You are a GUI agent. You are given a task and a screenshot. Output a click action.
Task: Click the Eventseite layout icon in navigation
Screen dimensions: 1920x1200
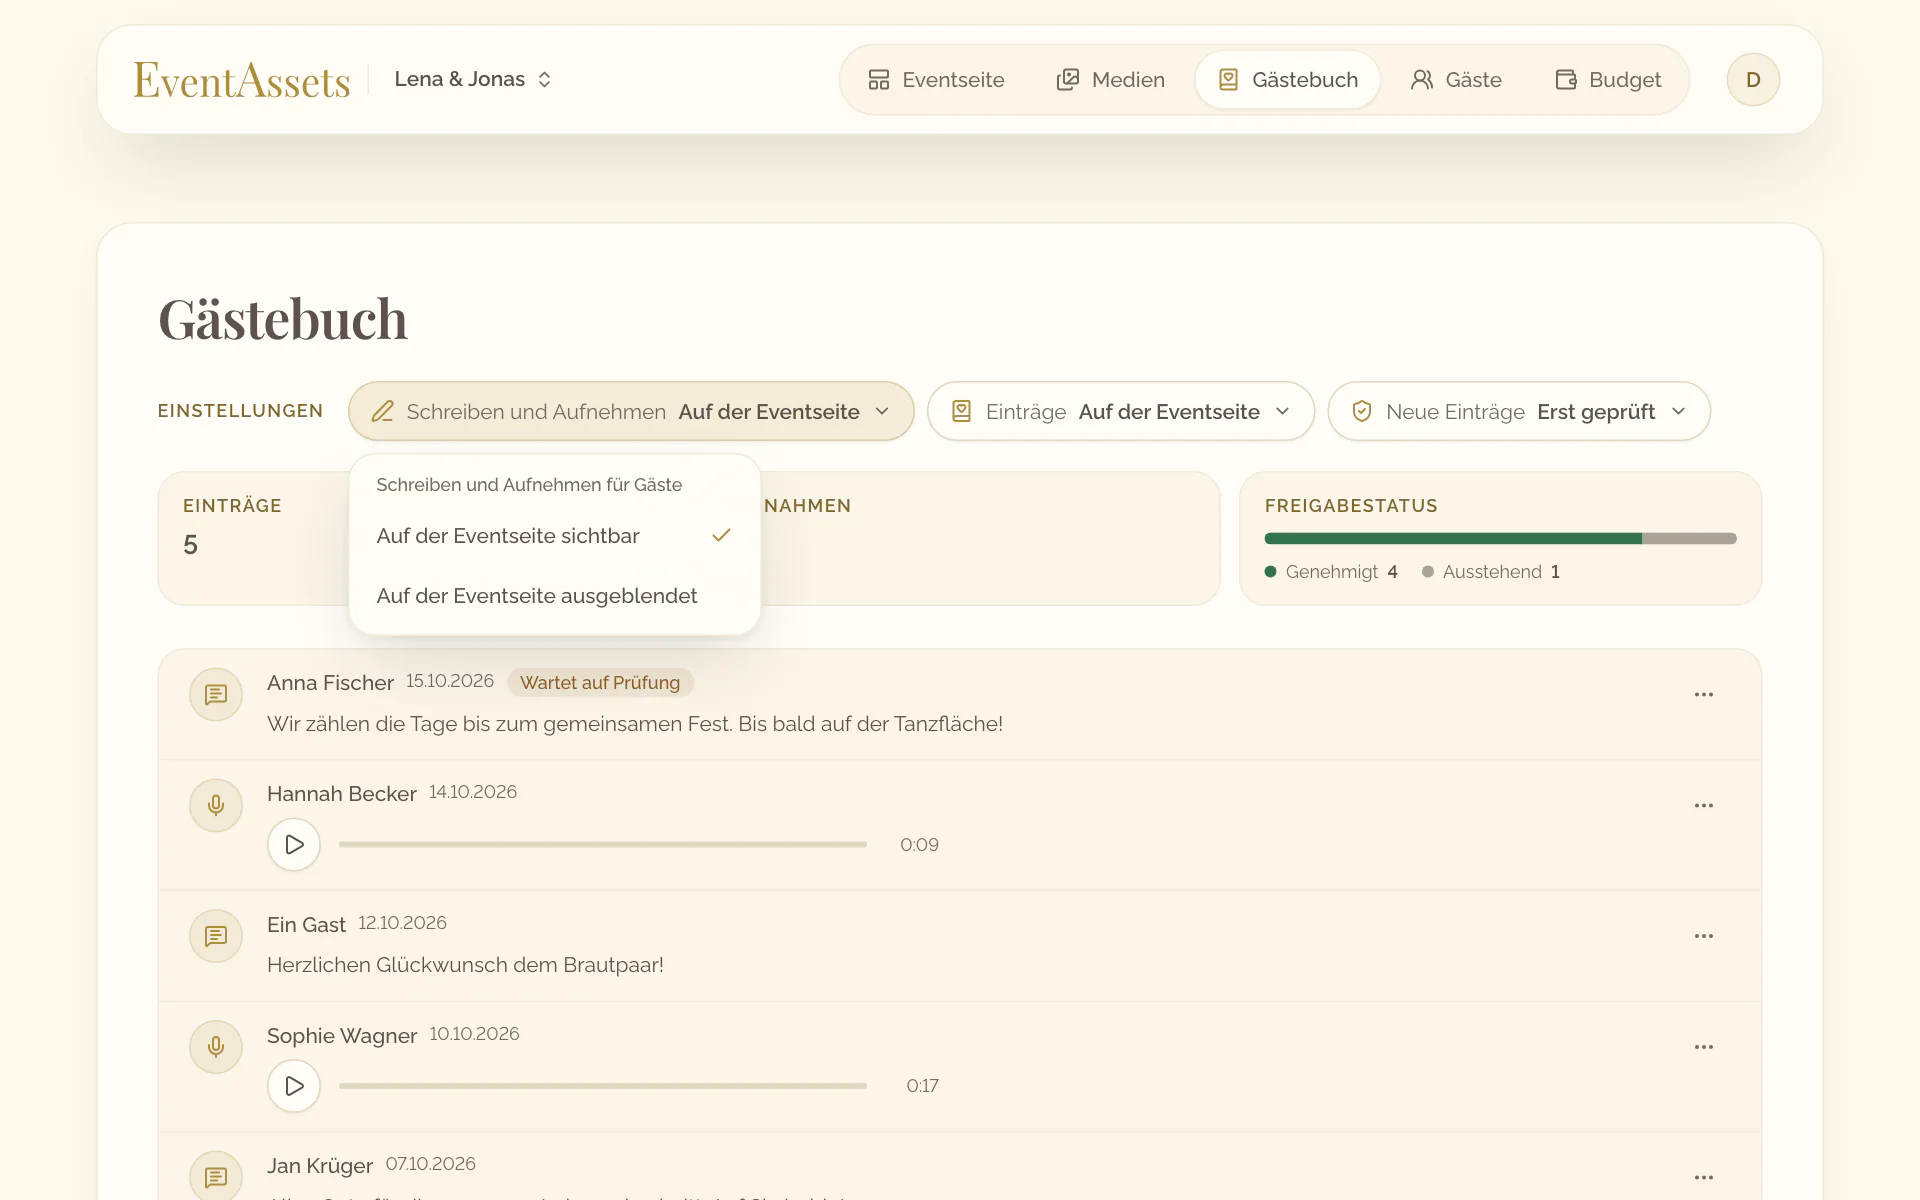[879, 80]
